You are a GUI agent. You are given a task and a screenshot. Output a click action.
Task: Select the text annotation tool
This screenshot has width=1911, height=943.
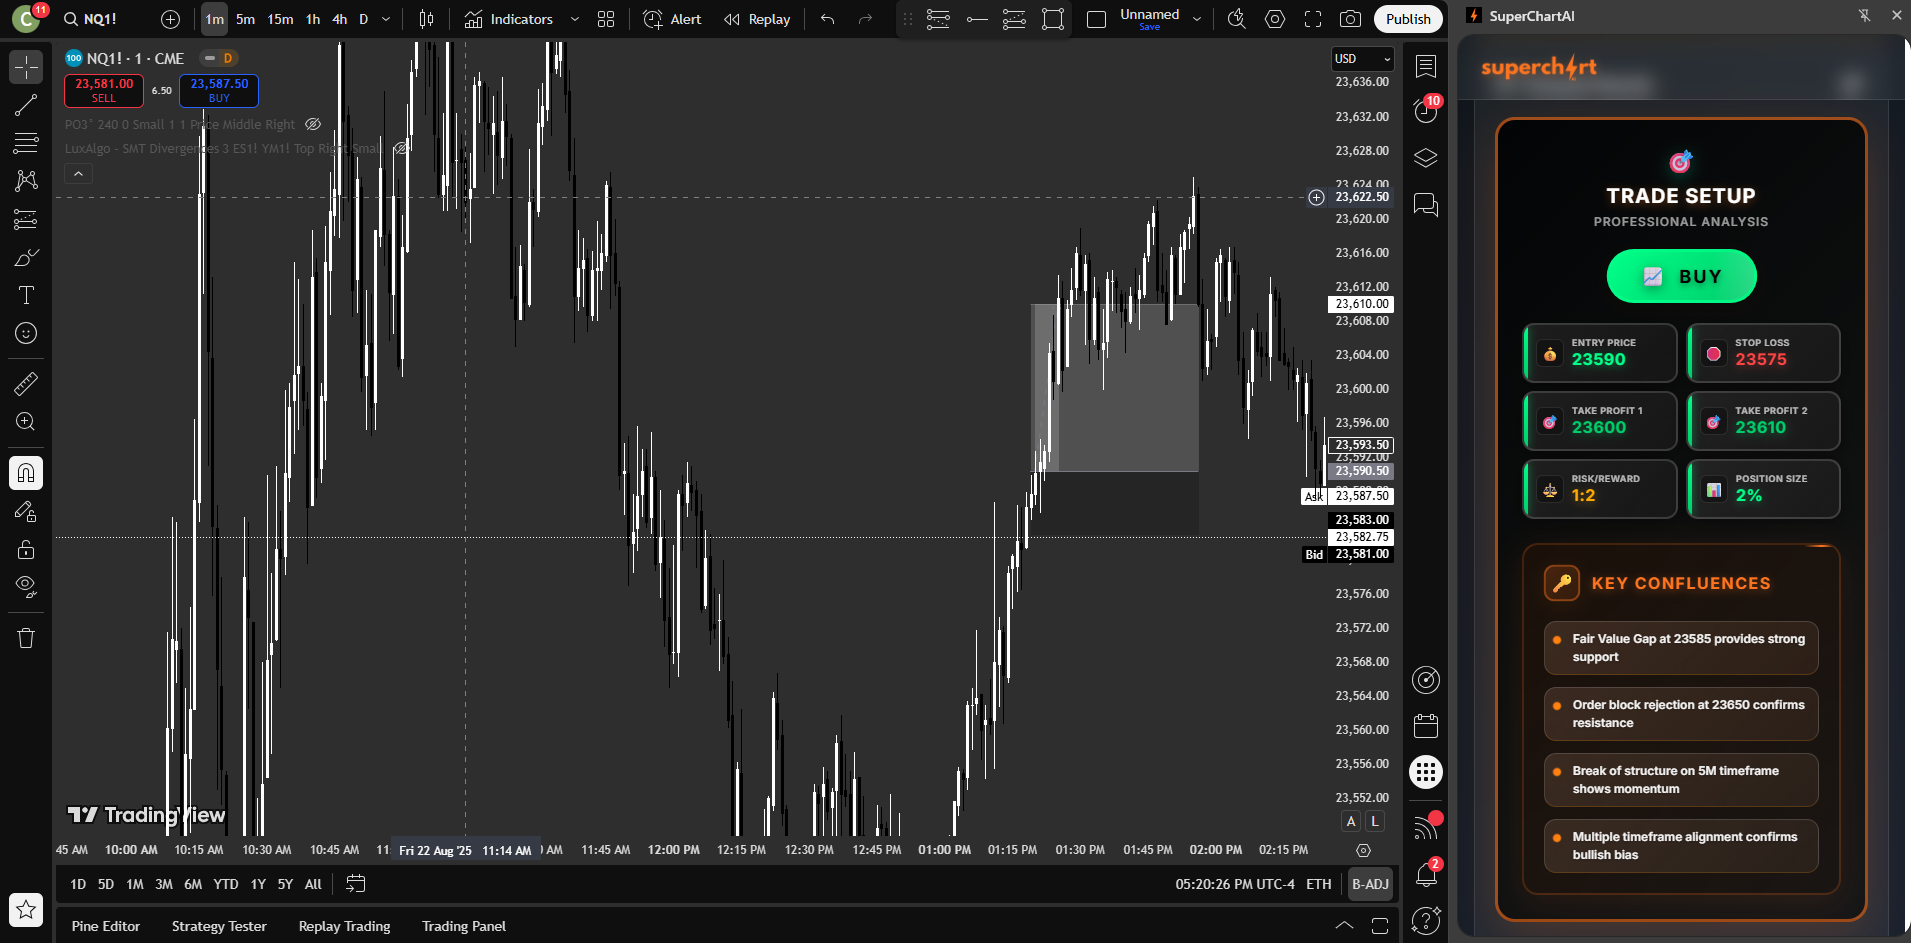click(x=26, y=295)
